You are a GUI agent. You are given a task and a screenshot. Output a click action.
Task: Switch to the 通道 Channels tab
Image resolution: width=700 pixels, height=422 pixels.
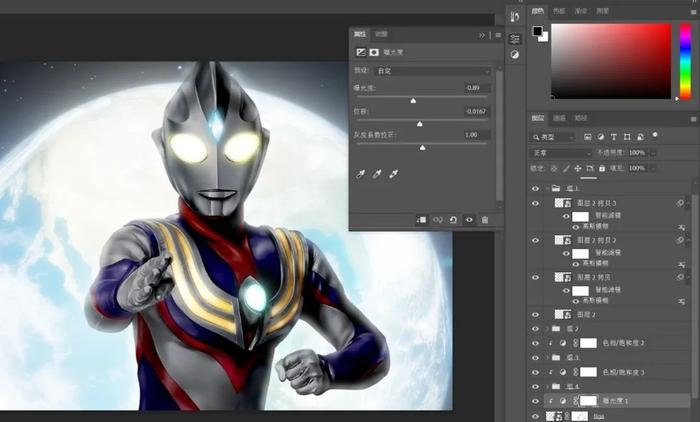559,118
